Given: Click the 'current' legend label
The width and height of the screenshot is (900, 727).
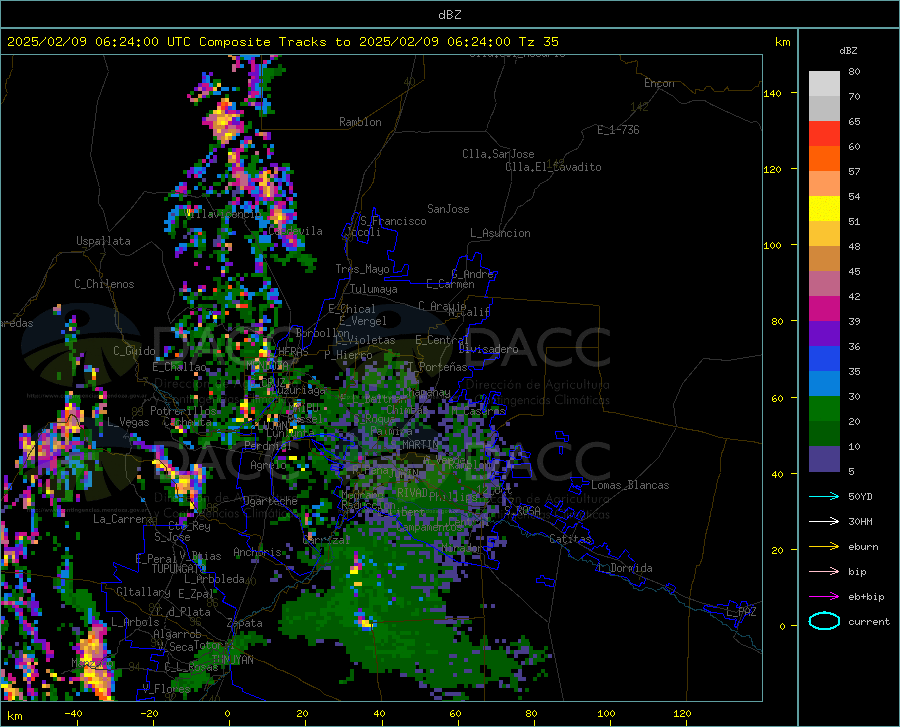Looking at the screenshot, I should click(x=869, y=621).
